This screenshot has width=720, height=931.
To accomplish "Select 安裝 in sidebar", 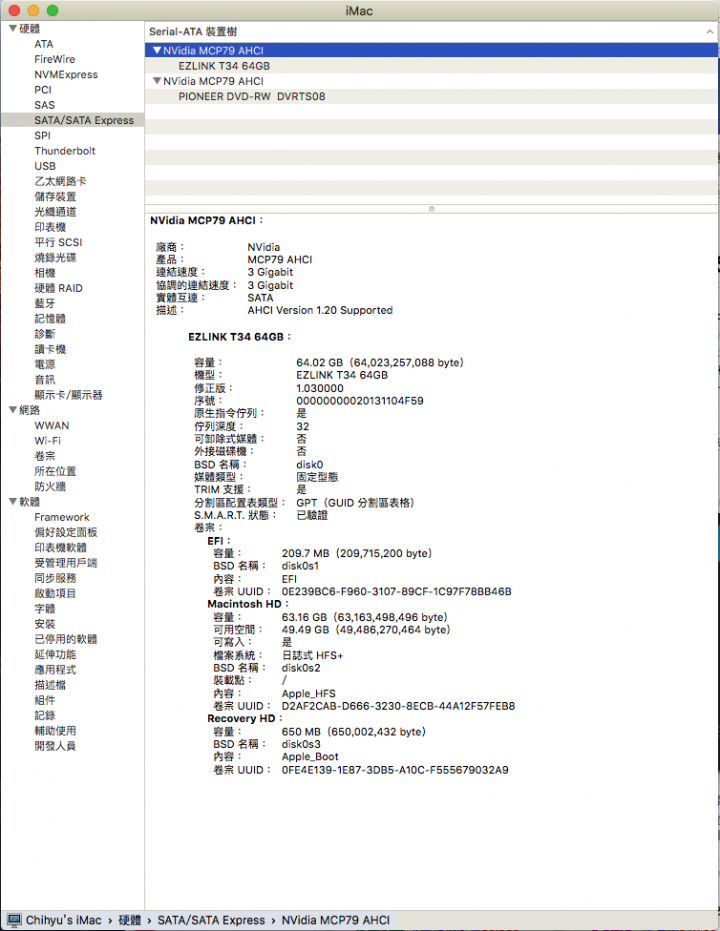I will coord(45,624).
